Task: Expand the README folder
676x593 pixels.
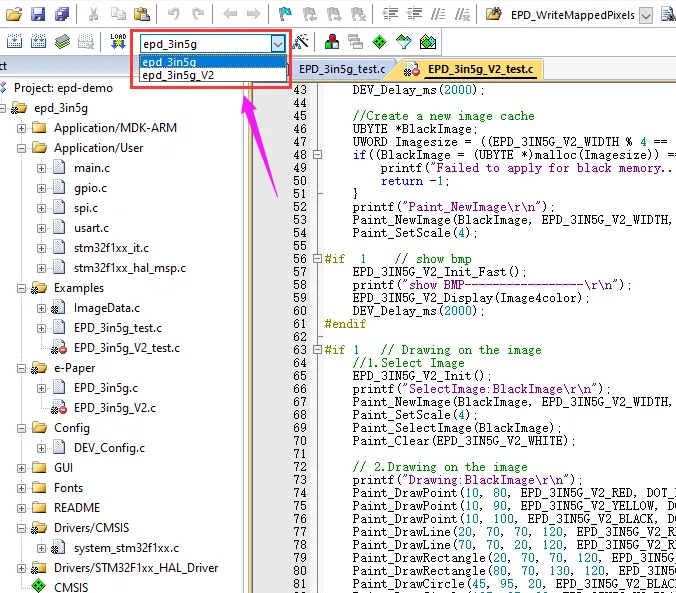Action: coord(21,508)
